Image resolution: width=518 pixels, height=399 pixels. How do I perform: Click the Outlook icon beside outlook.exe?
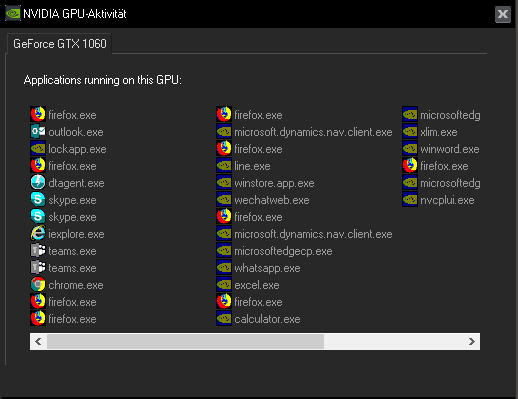[38, 132]
